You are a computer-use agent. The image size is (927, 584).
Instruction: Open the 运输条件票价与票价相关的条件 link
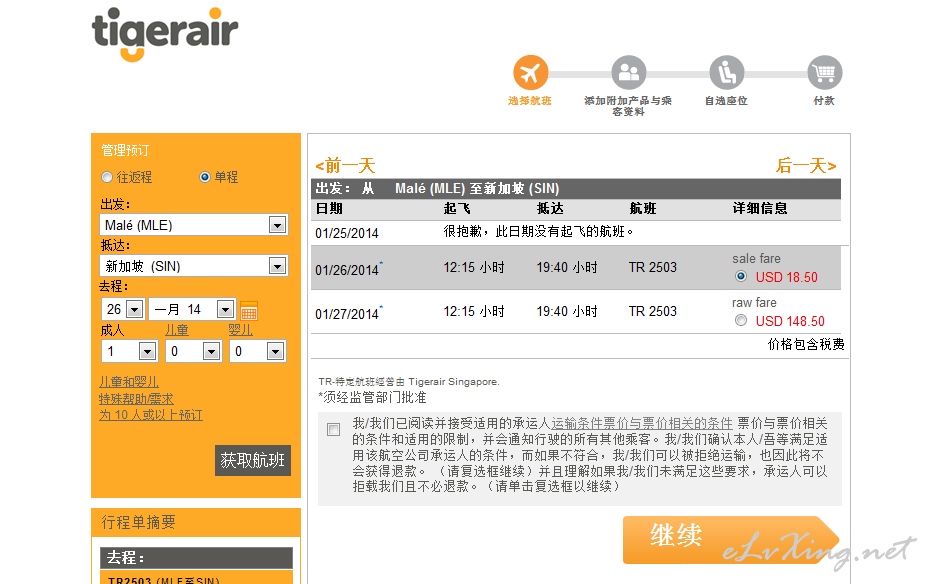(x=642, y=423)
